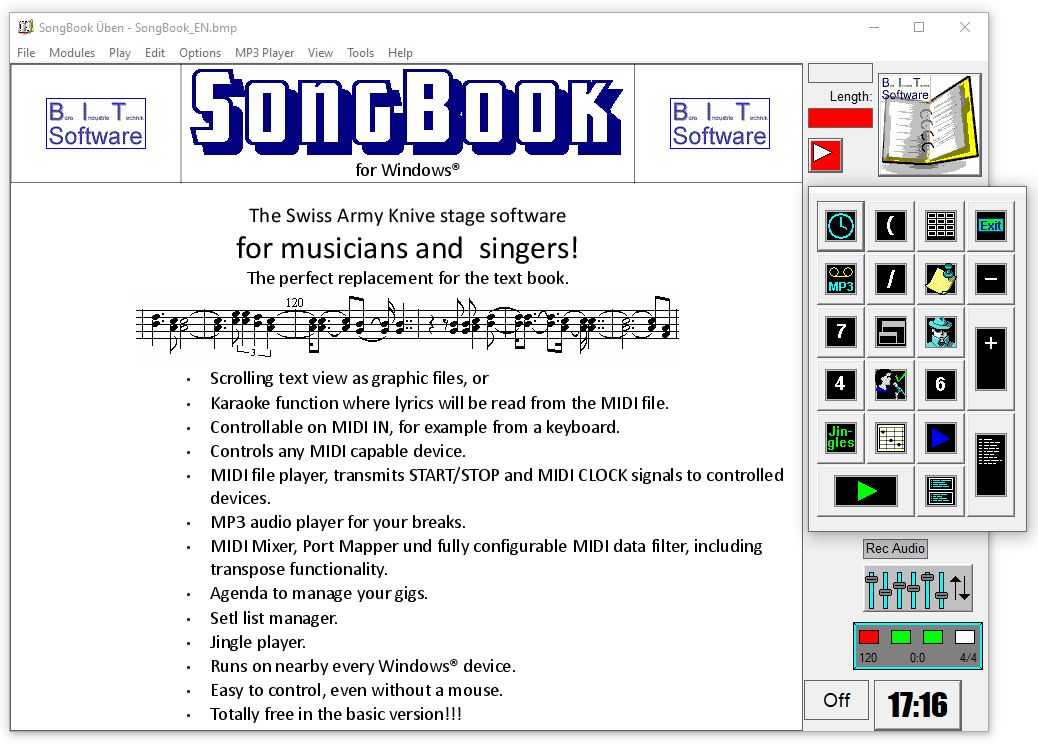This screenshot has width=1038, height=744.
Task: Click the number 4 keypad button
Action: point(841,384)
